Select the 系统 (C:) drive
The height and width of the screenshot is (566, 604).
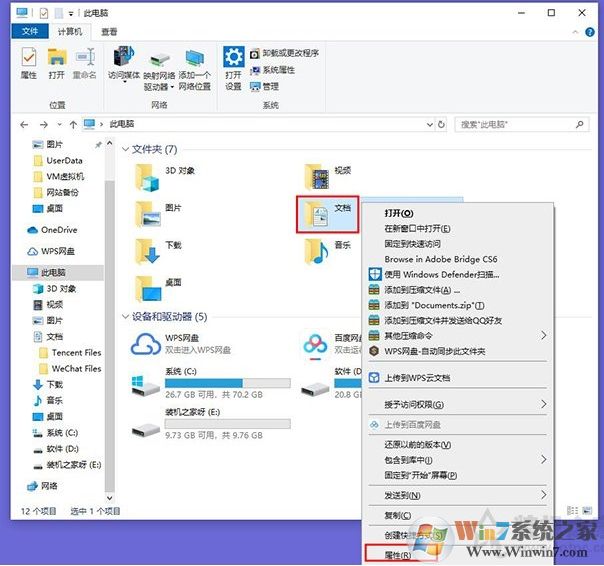coord(211,383)
